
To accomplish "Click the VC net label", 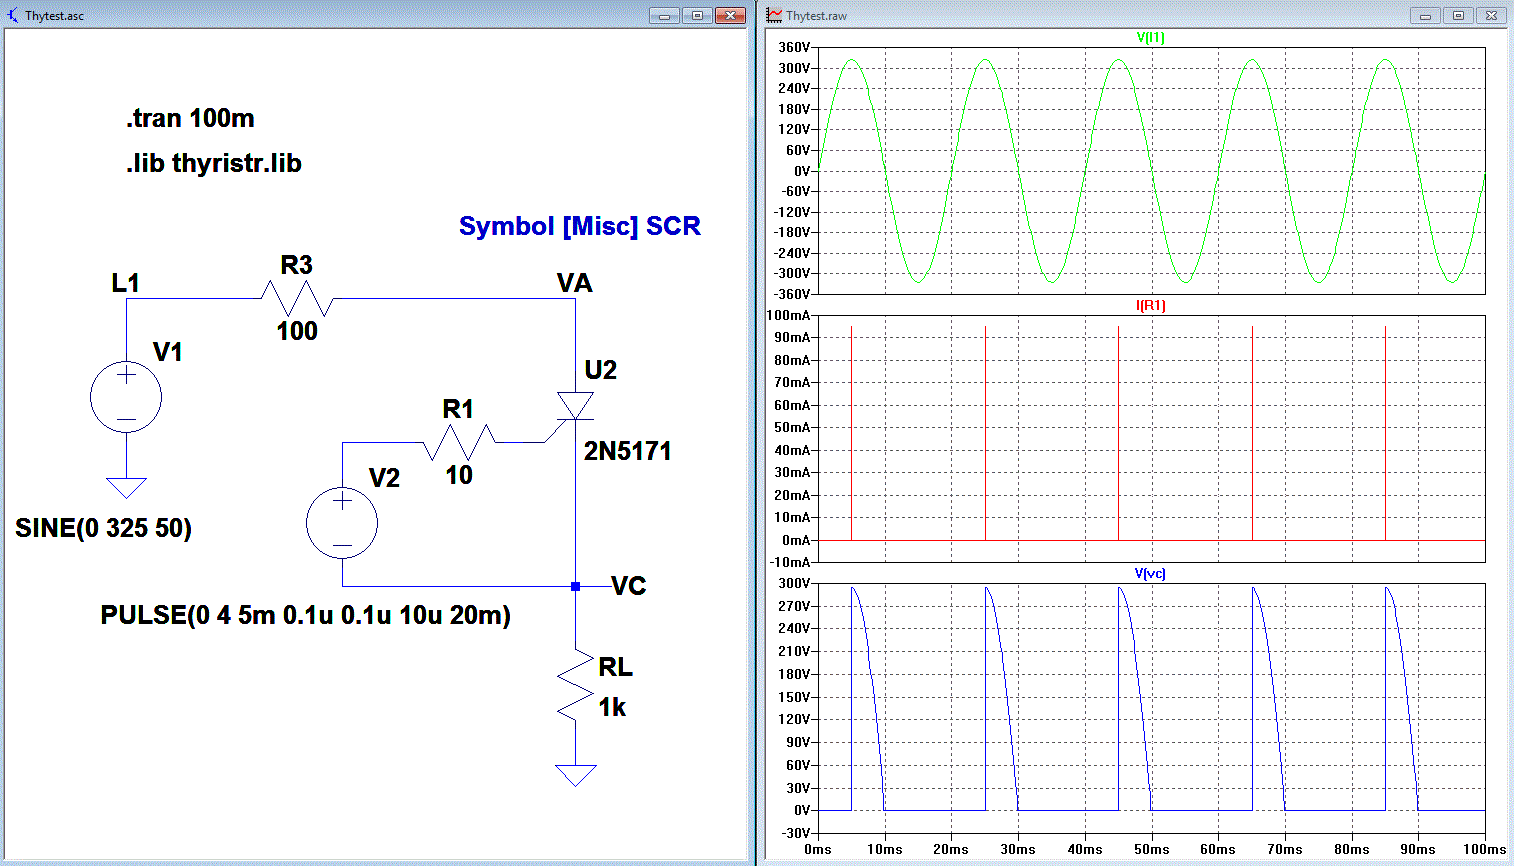I will pos(628,586).
